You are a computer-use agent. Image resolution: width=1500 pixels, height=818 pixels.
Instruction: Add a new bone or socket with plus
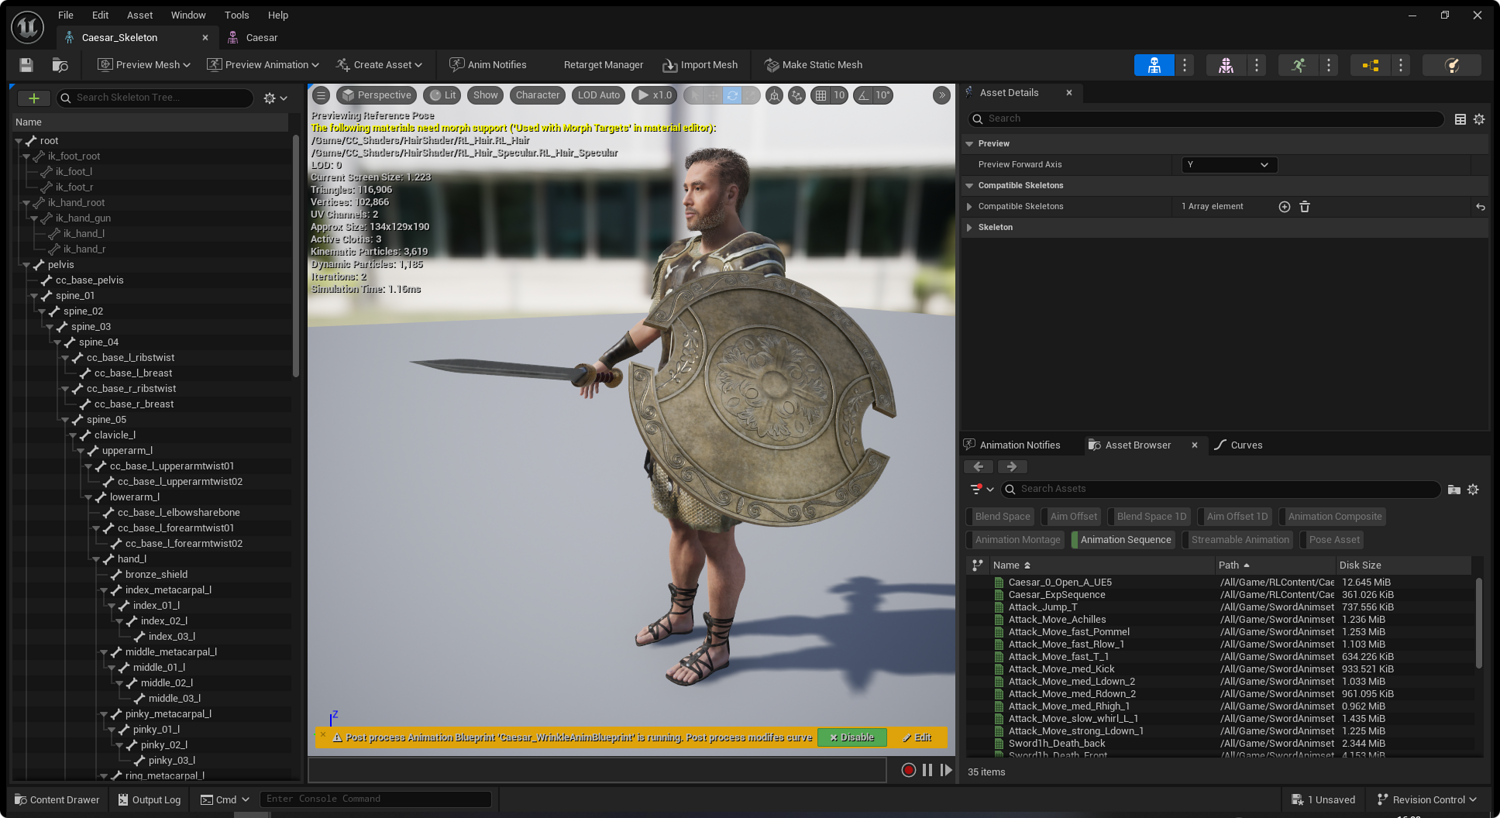click(33, 98)
